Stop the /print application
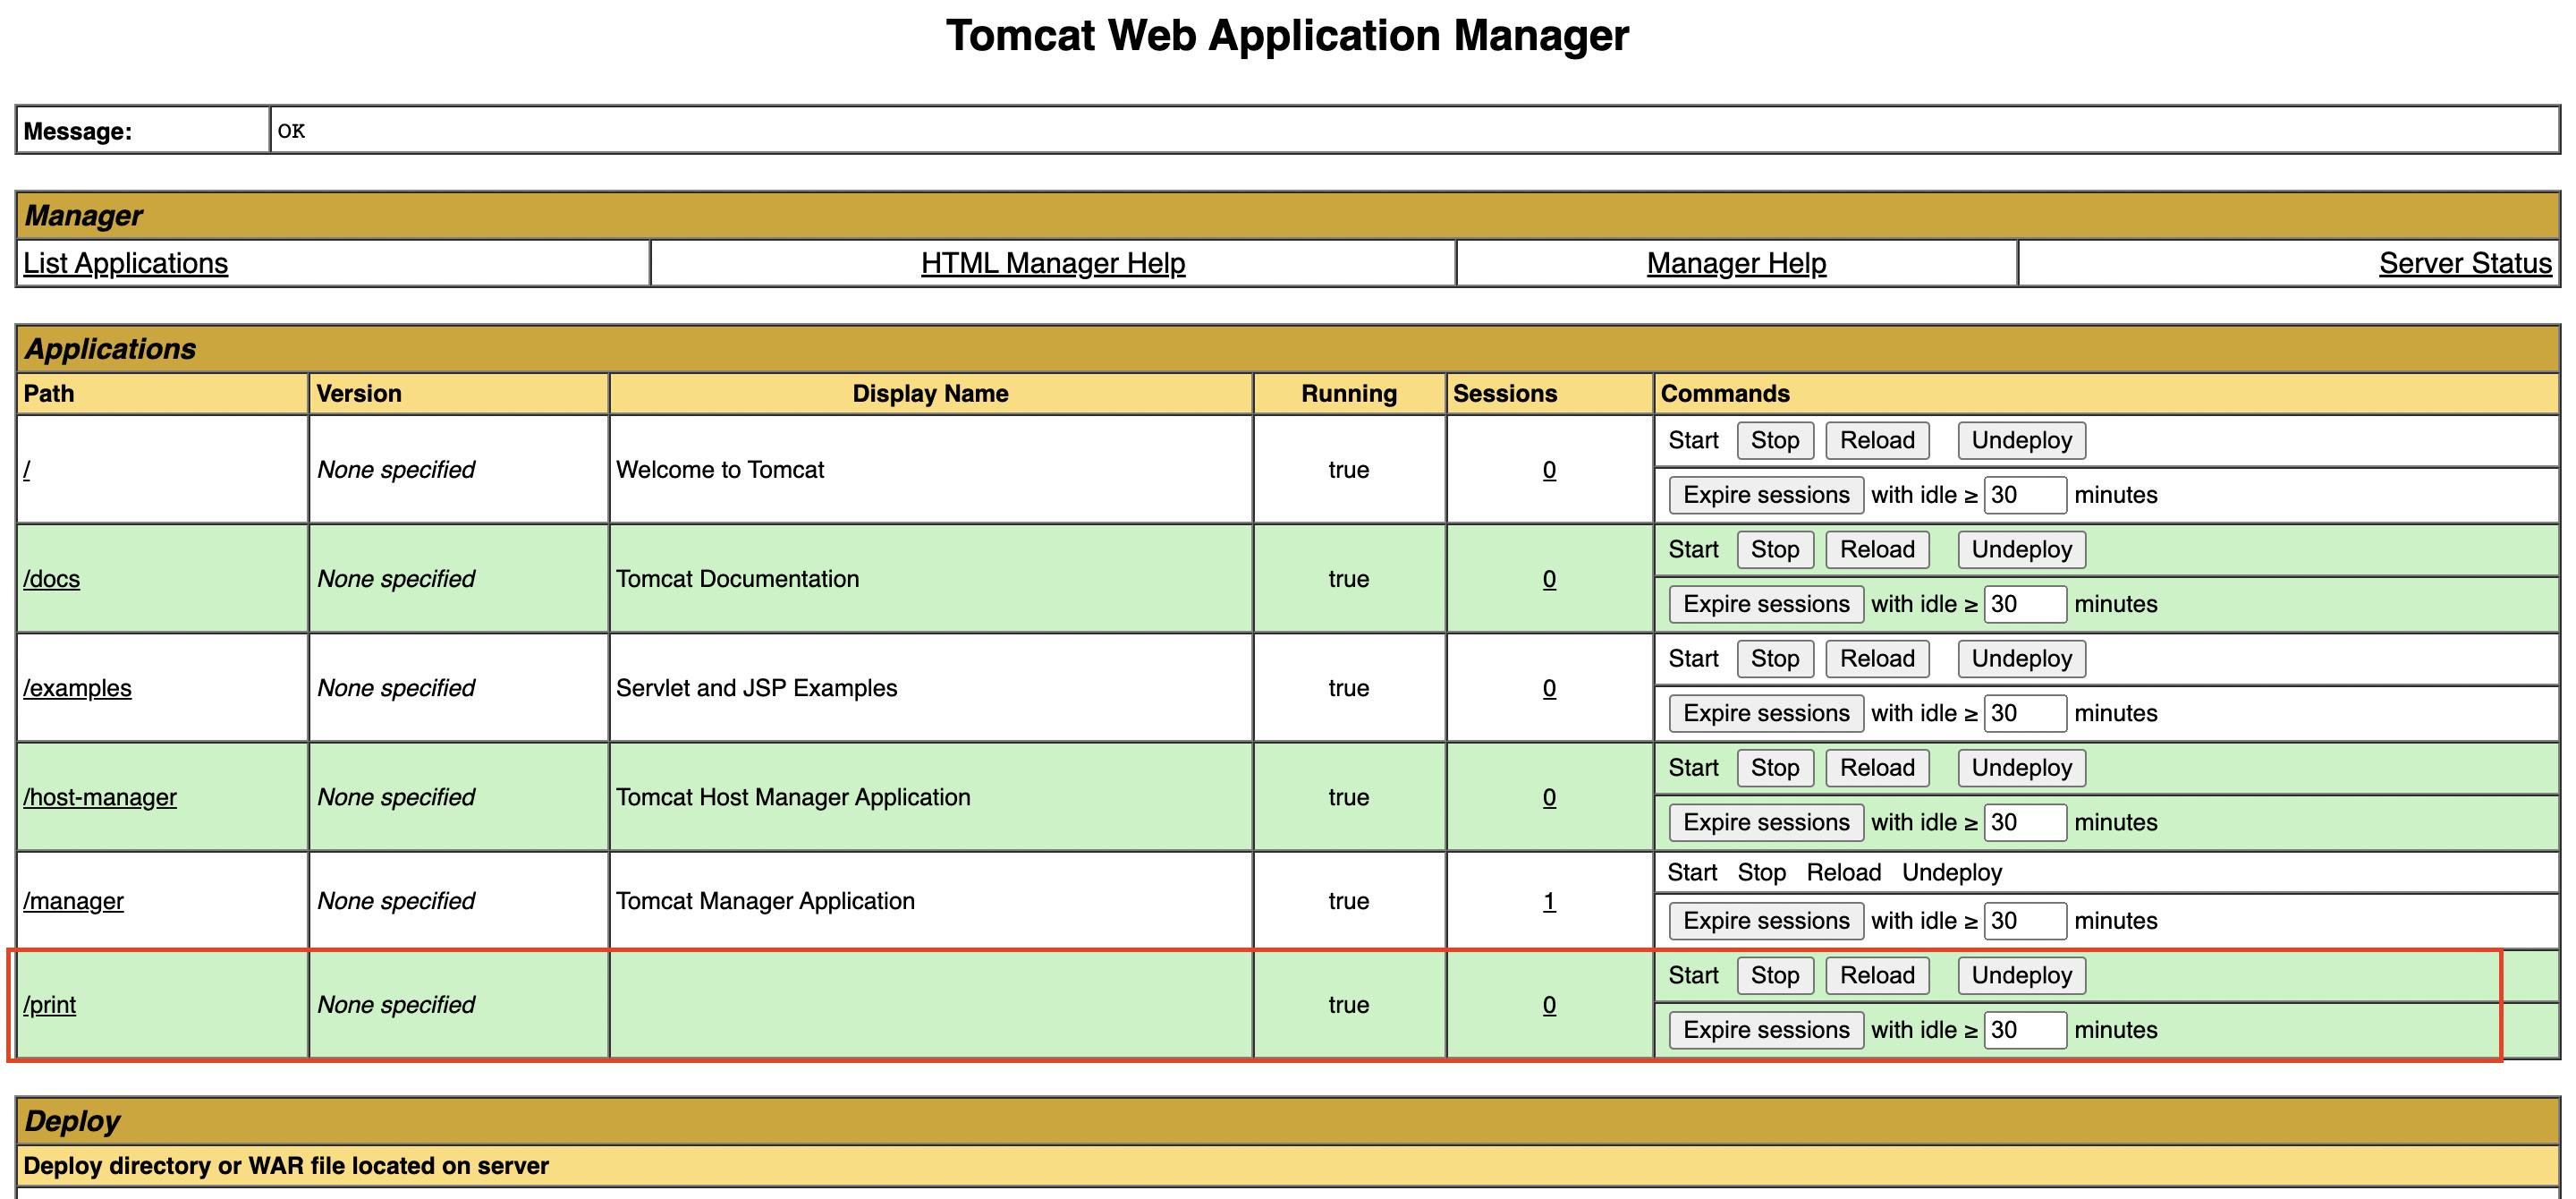2576x1199 pixels. 1775,975
